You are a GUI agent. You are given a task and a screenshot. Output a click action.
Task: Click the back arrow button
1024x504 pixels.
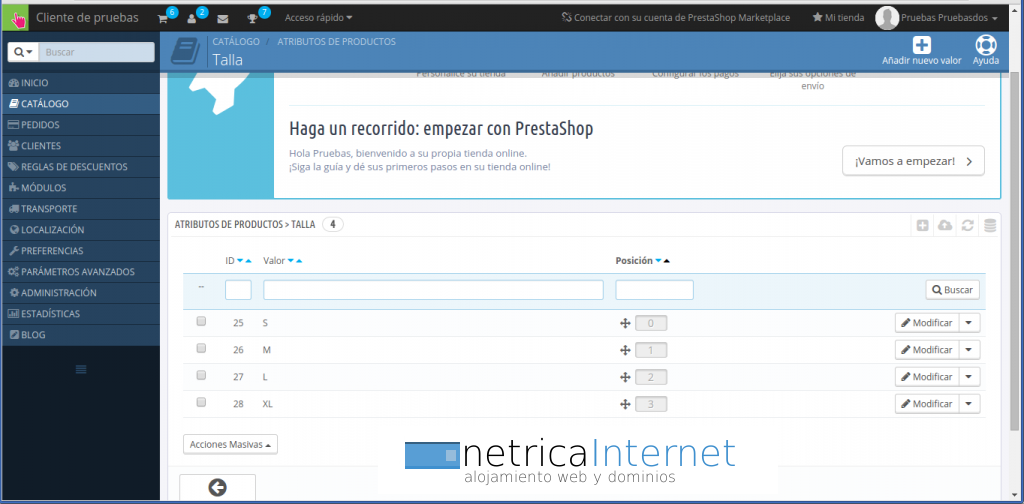click(217, 488)
